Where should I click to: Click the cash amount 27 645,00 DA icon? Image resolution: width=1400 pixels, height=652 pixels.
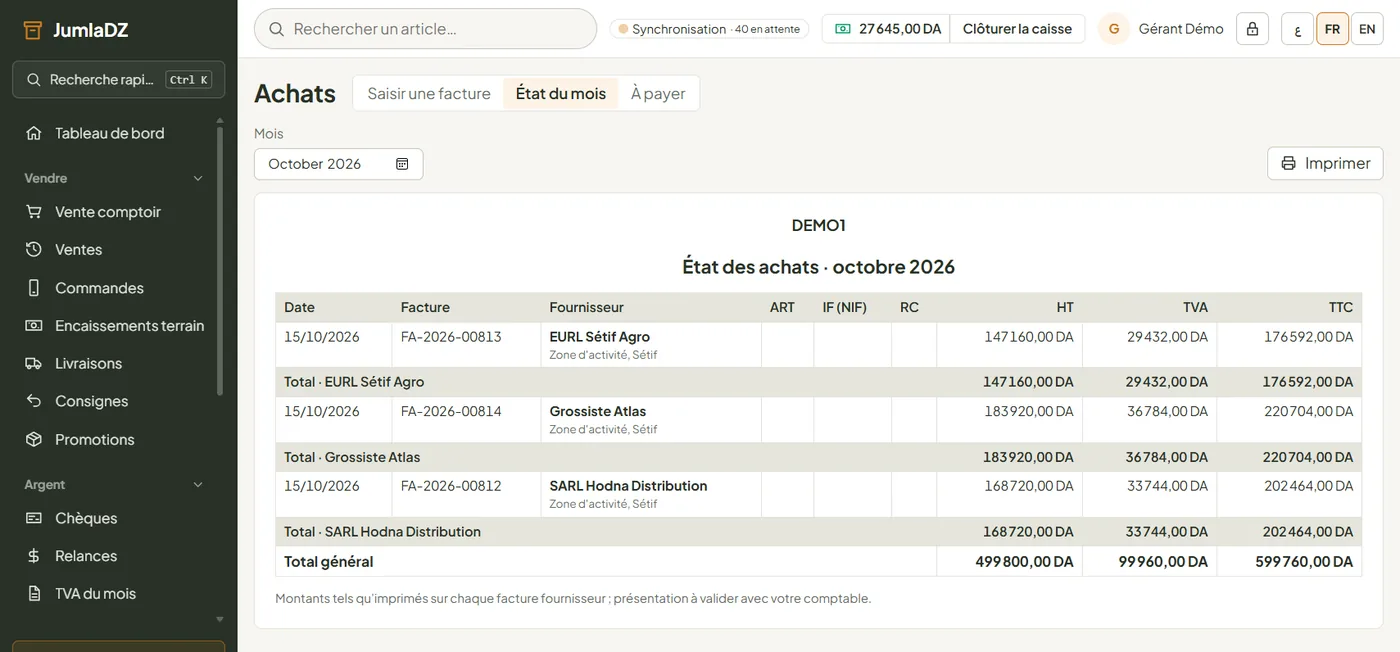point(843,29)
